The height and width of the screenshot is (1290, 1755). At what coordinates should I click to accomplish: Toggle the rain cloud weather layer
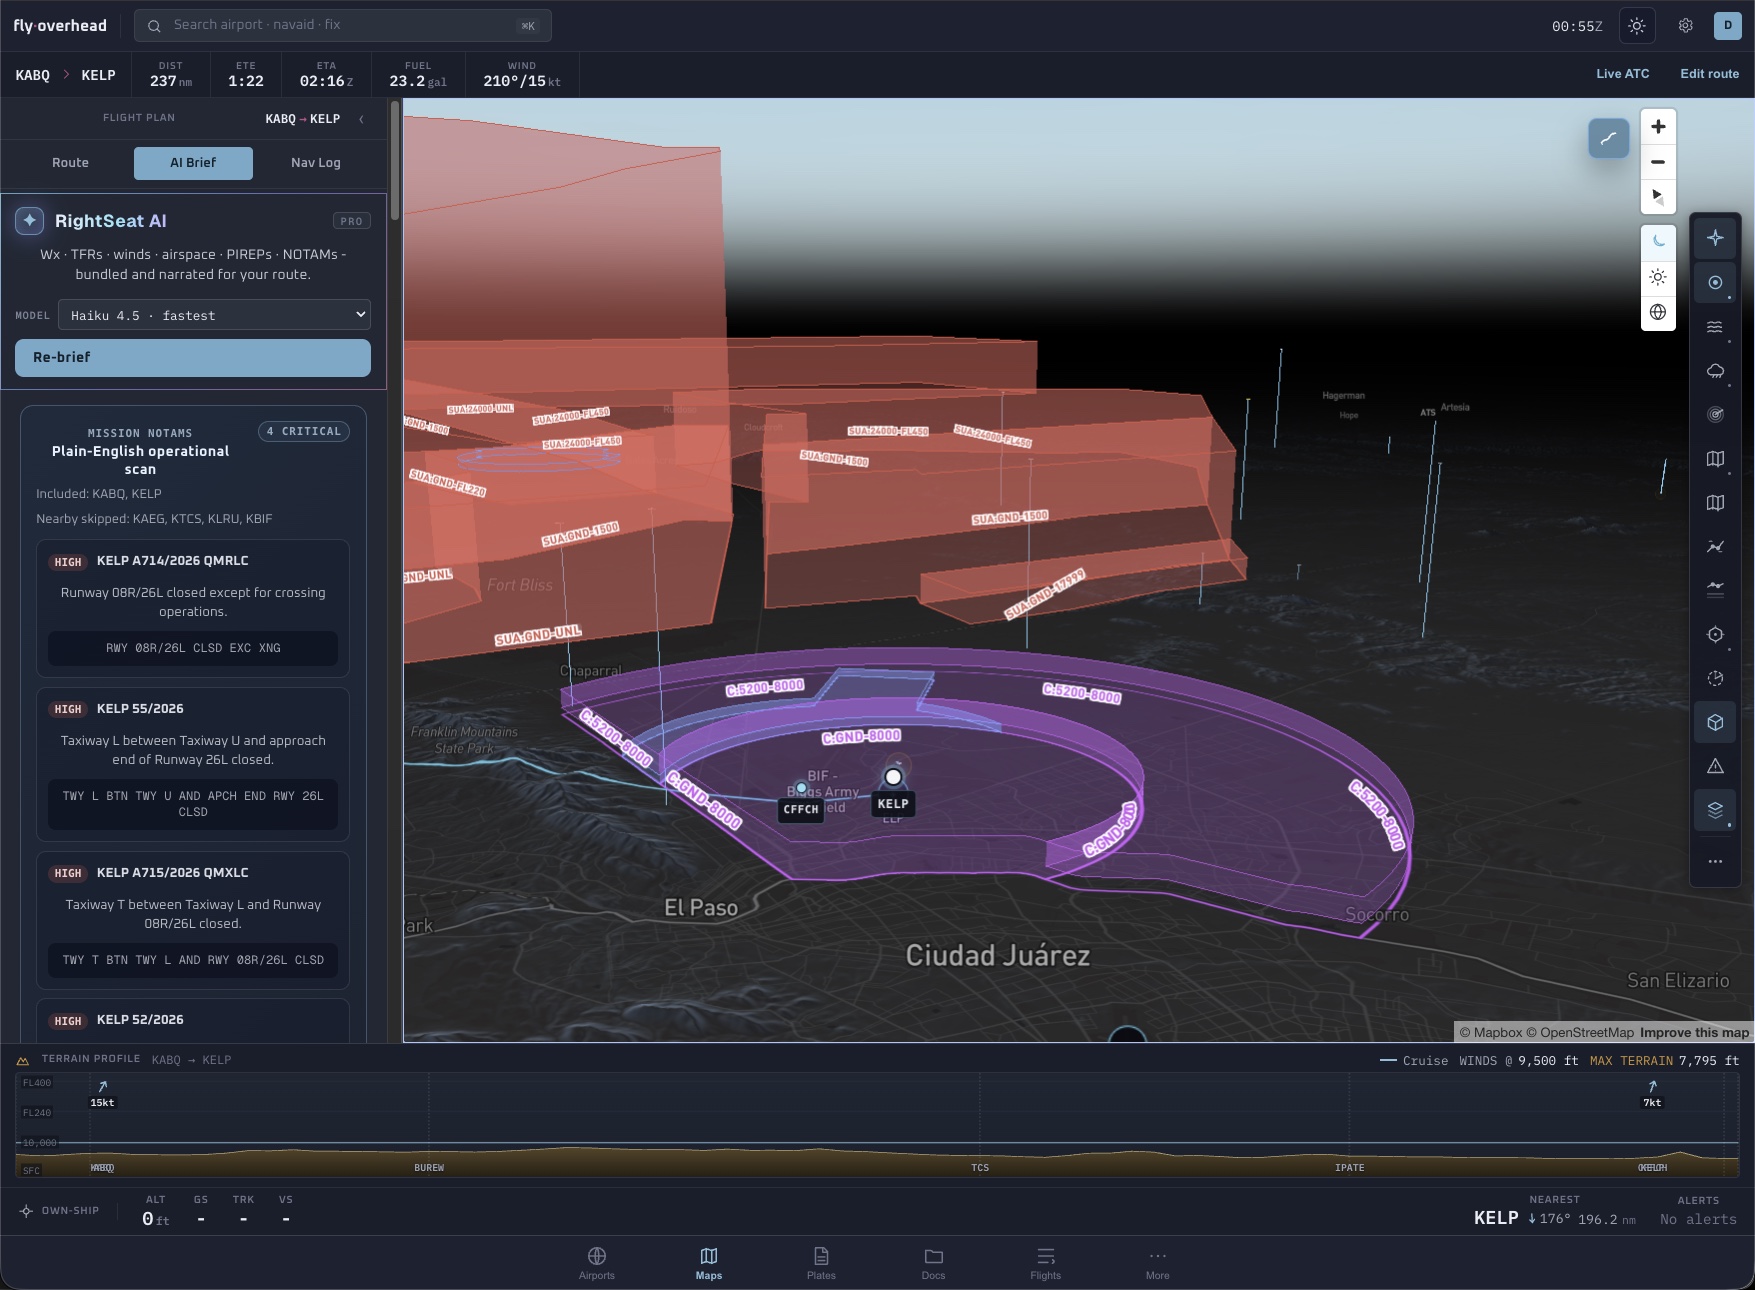[1715, 371]
